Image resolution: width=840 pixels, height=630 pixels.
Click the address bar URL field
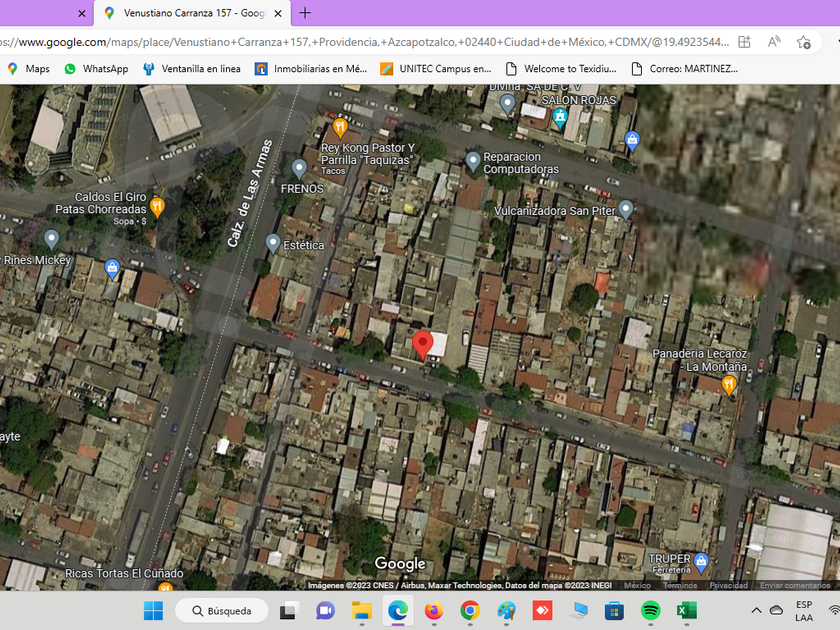point(364,42)
